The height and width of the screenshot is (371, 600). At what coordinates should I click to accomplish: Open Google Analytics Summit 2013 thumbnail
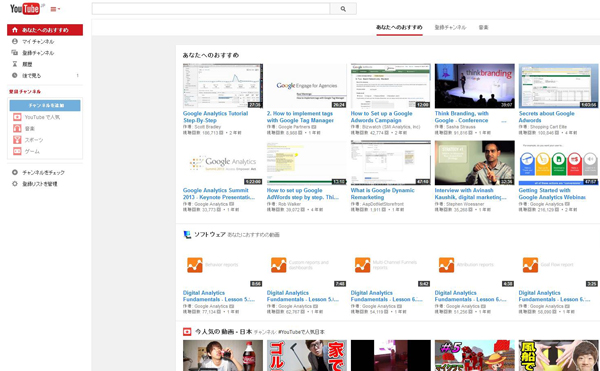(x=223, y=163)
